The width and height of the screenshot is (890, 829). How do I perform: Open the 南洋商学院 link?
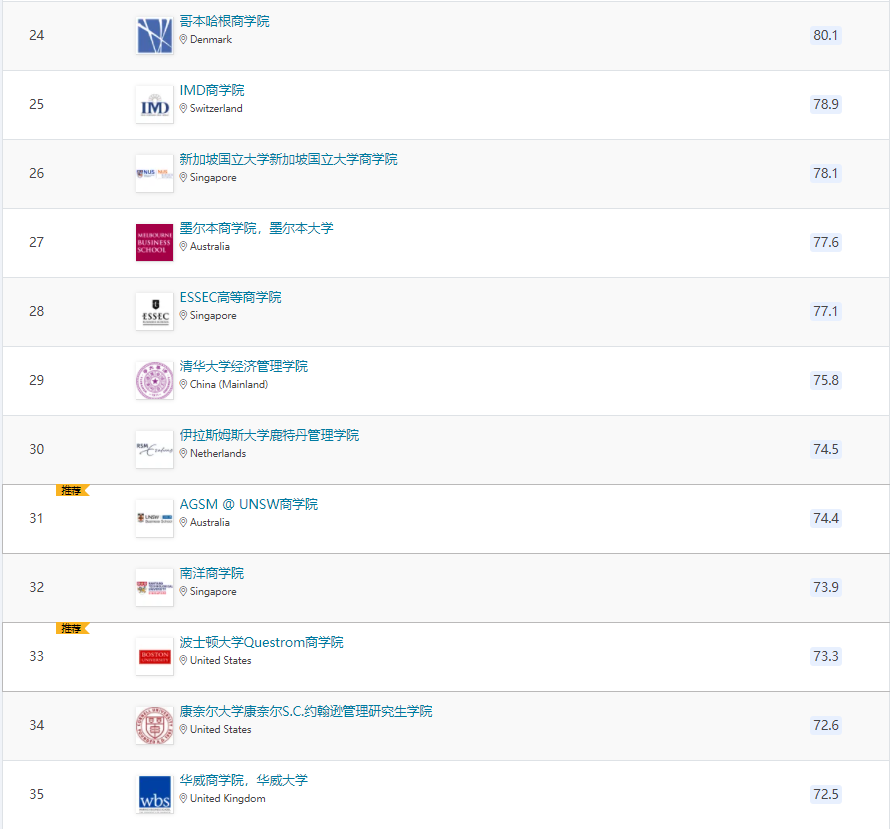(x=211, y=573)
